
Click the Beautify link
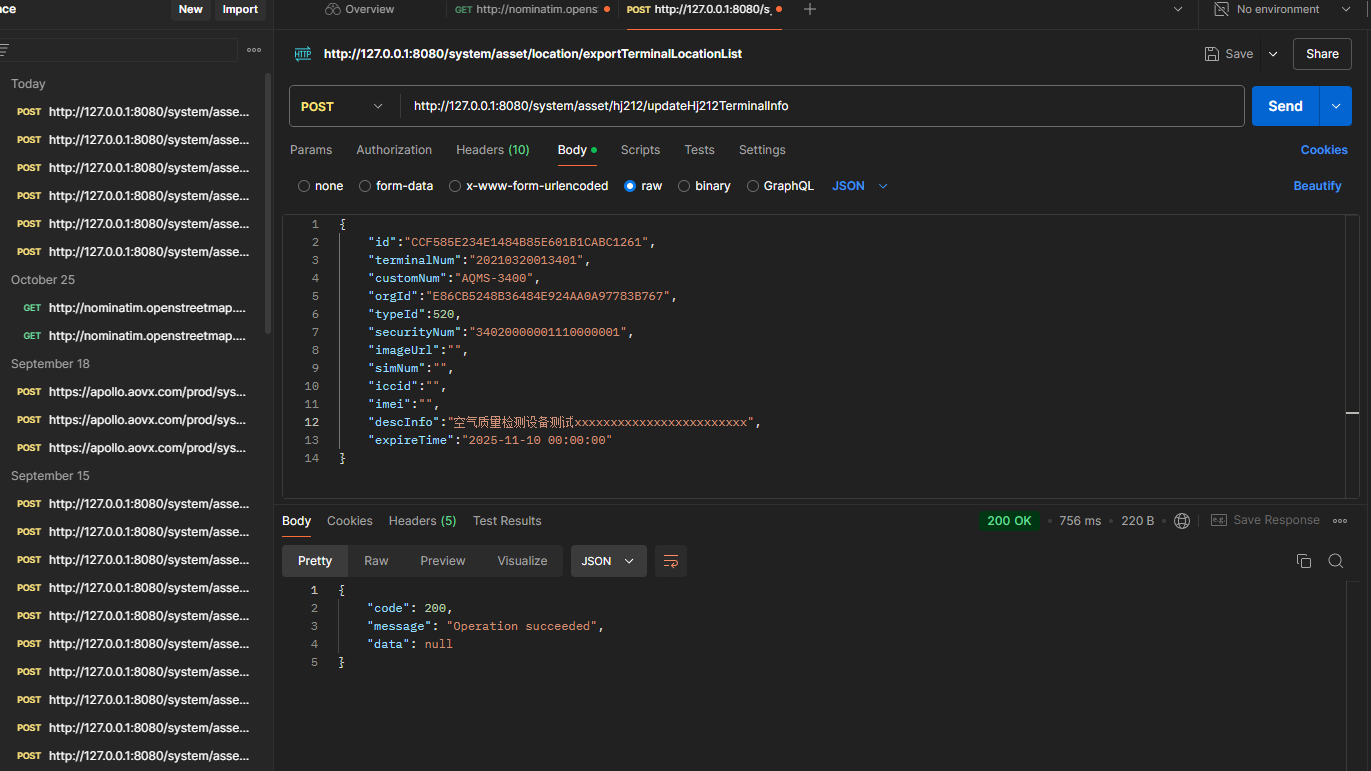pyautogui.click(x=1317, y=186)
